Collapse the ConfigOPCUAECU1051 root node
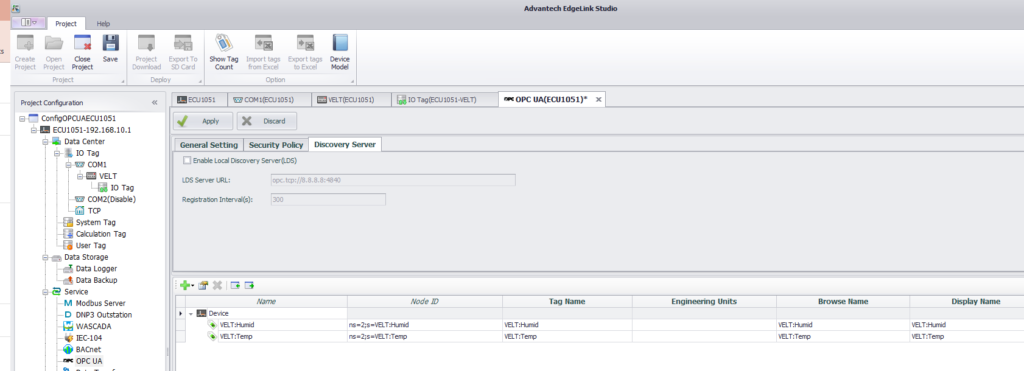 pyautogui.click(x=22, y=118)
